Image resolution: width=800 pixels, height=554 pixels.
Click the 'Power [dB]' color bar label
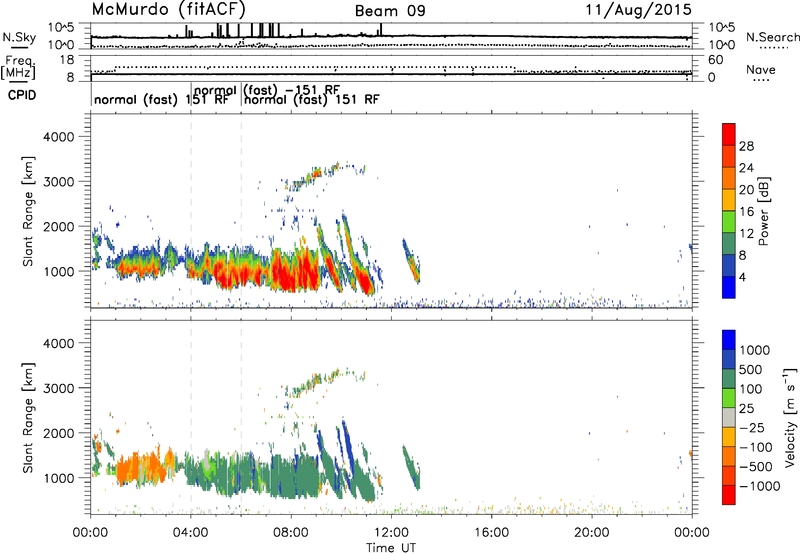(763, 211)
